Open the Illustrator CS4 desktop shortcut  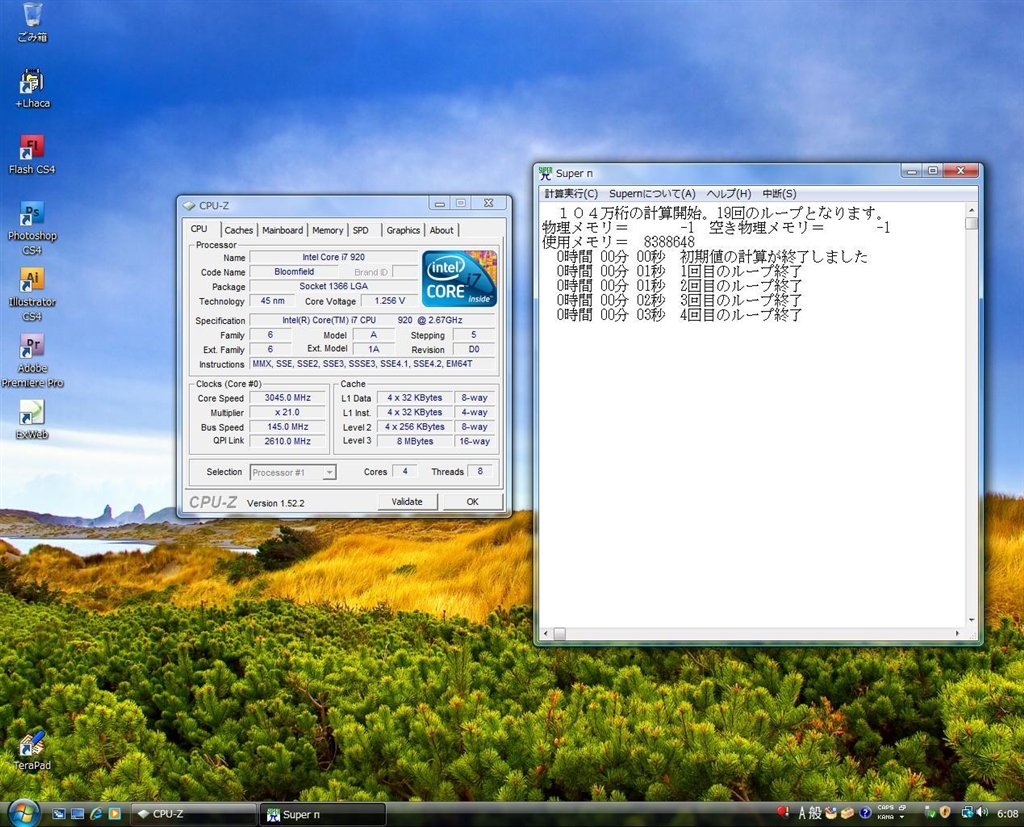coord(31,295)
